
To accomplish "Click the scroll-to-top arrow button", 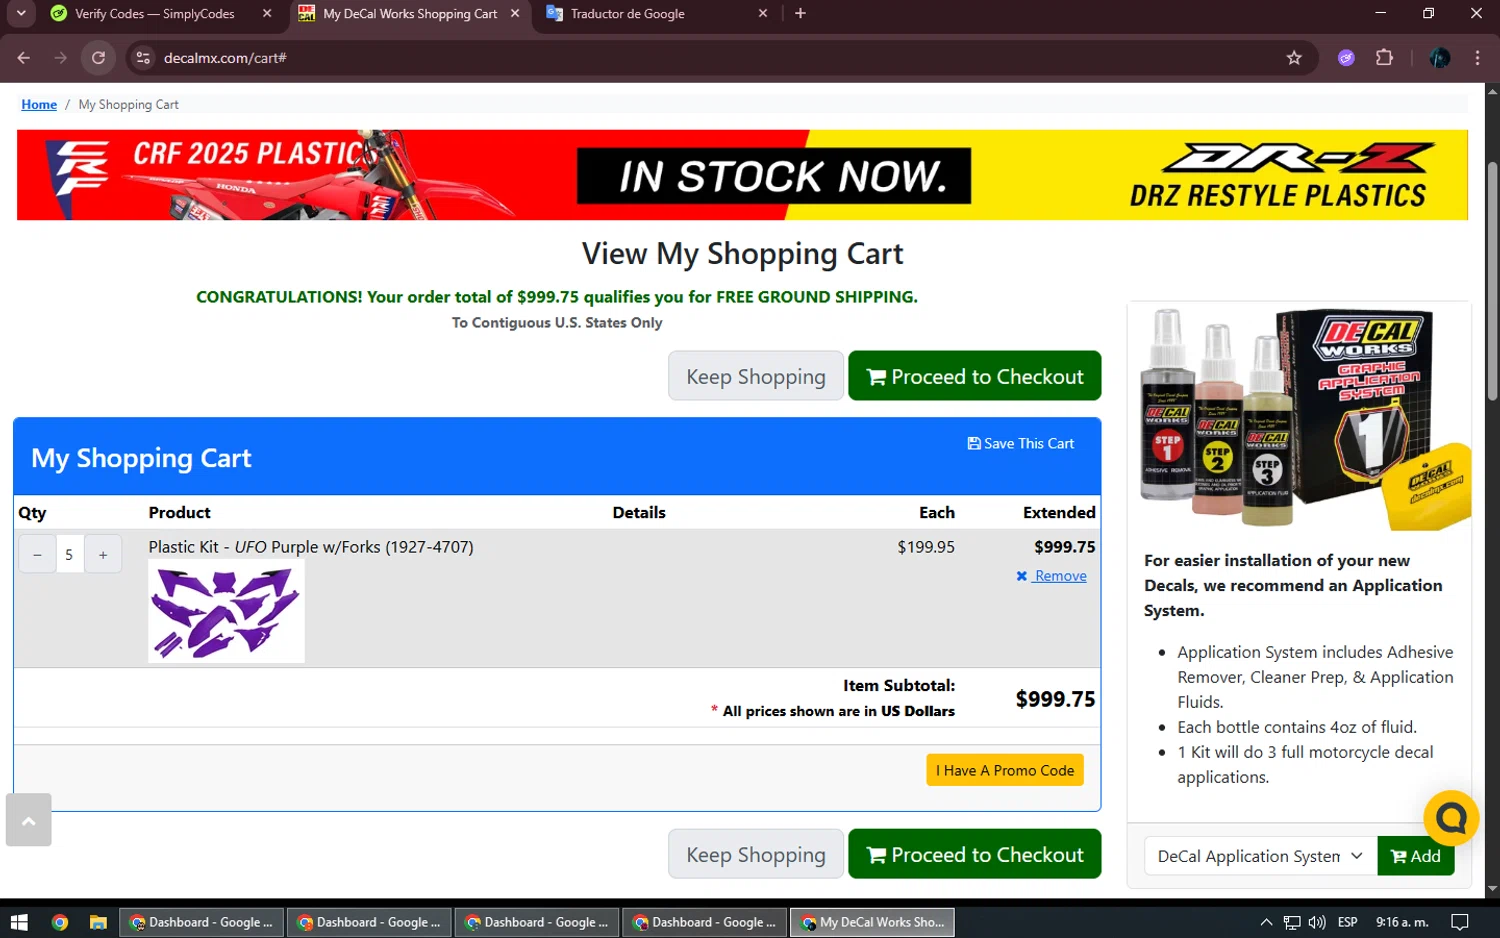I will click(28, 820).
